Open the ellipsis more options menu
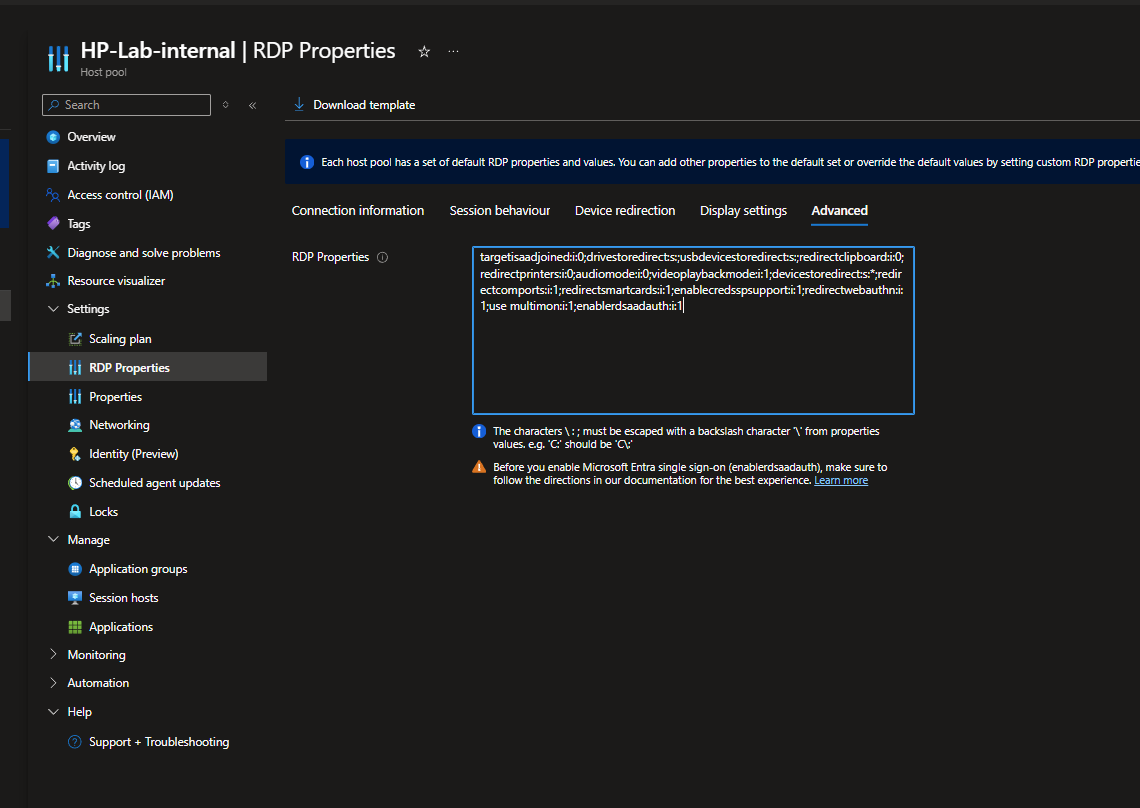 coord(454,52)
